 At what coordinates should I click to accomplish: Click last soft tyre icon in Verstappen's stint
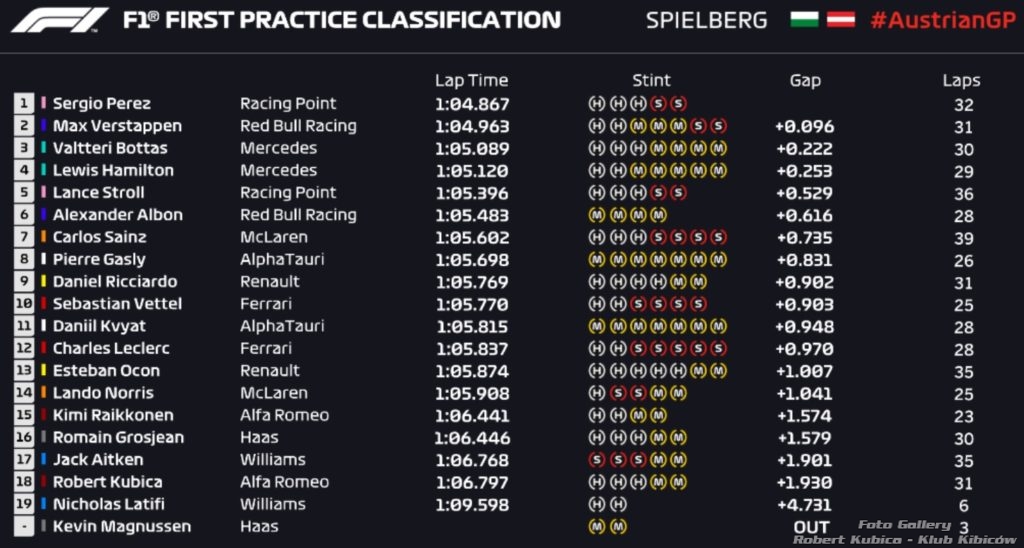(718, 126)
